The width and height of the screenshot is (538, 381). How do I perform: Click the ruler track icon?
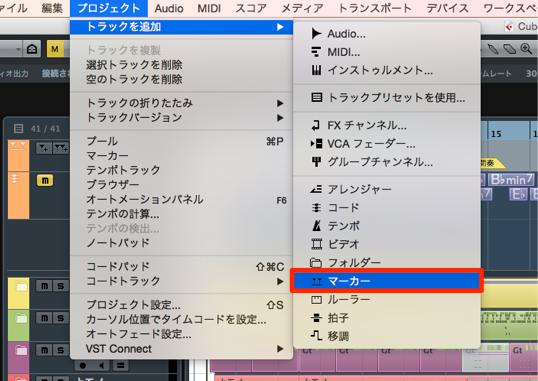pos(316,300)
